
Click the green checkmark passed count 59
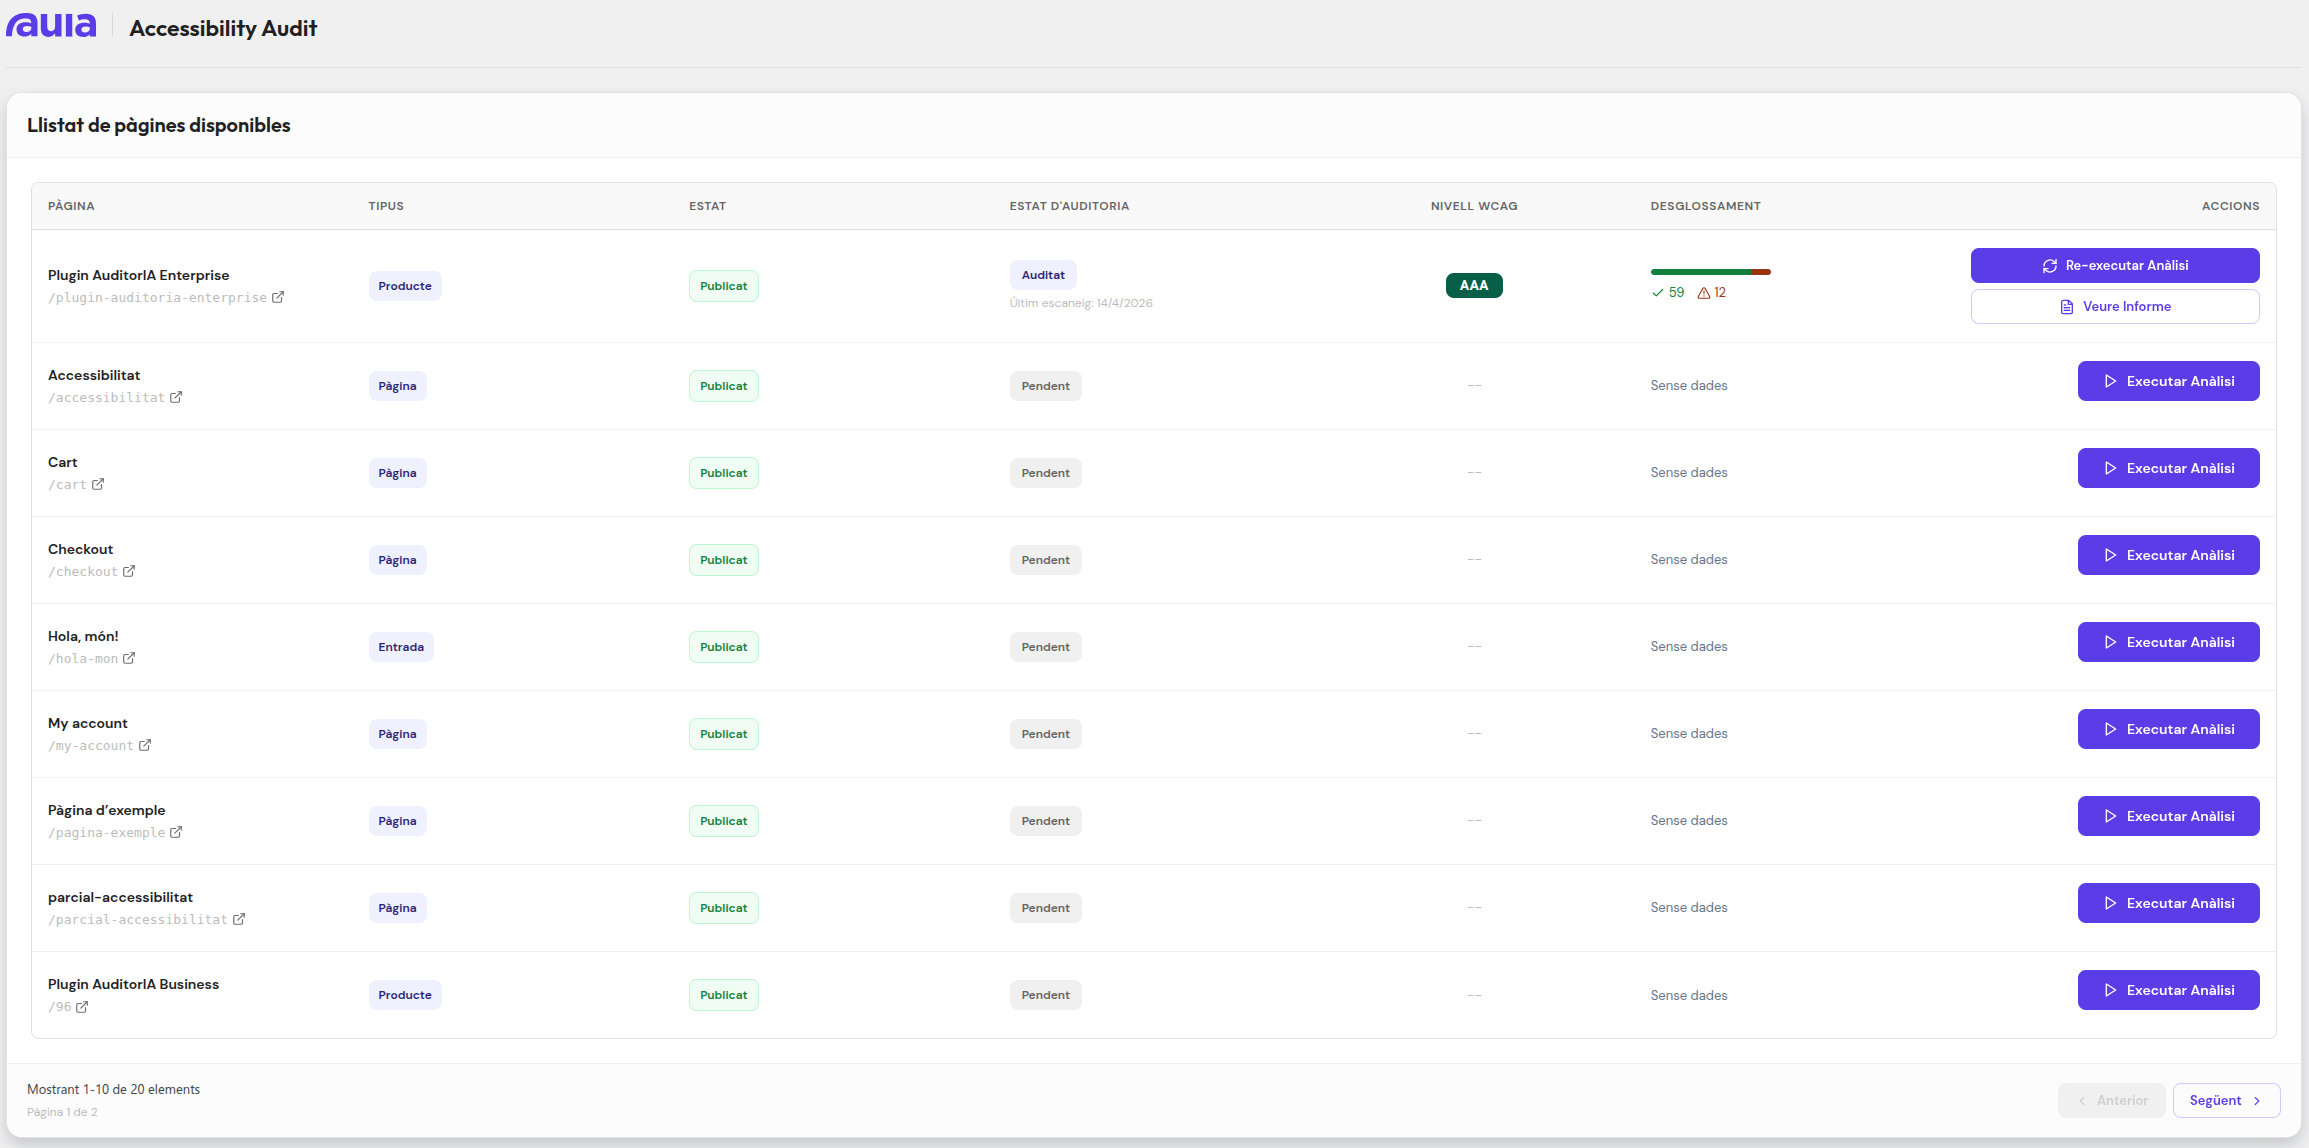(1668, 293)
